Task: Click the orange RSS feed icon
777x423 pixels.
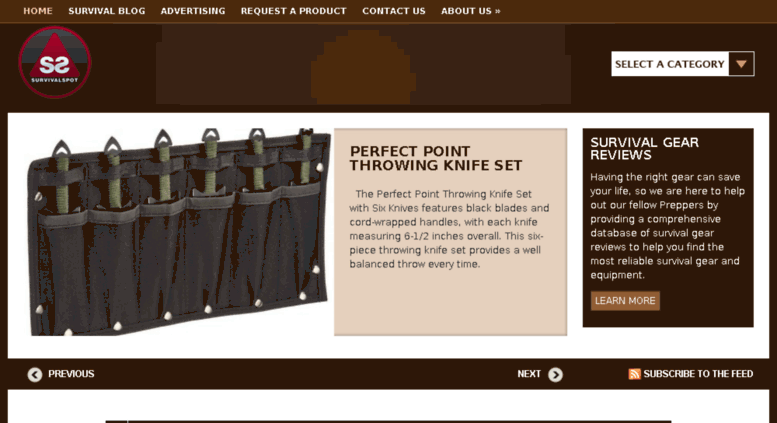Action: pos(634,374)
